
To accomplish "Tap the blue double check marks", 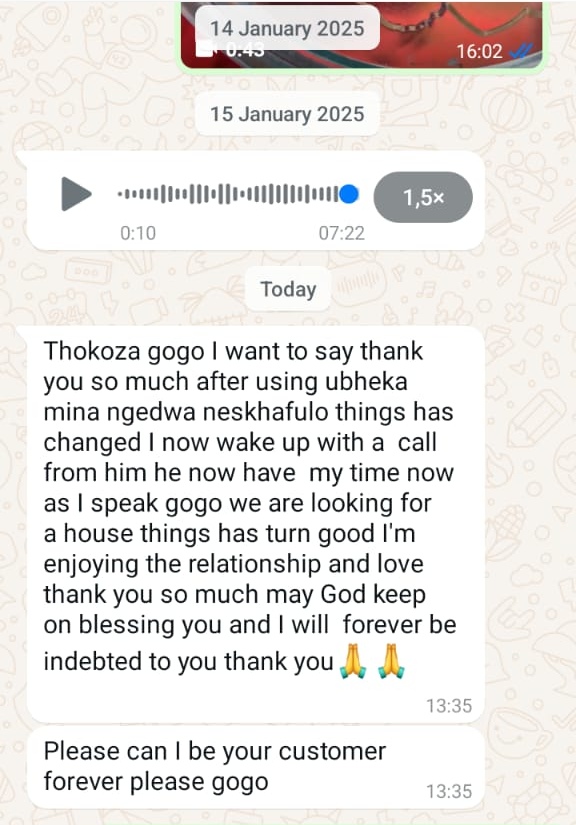I will (x=521, y=51).
